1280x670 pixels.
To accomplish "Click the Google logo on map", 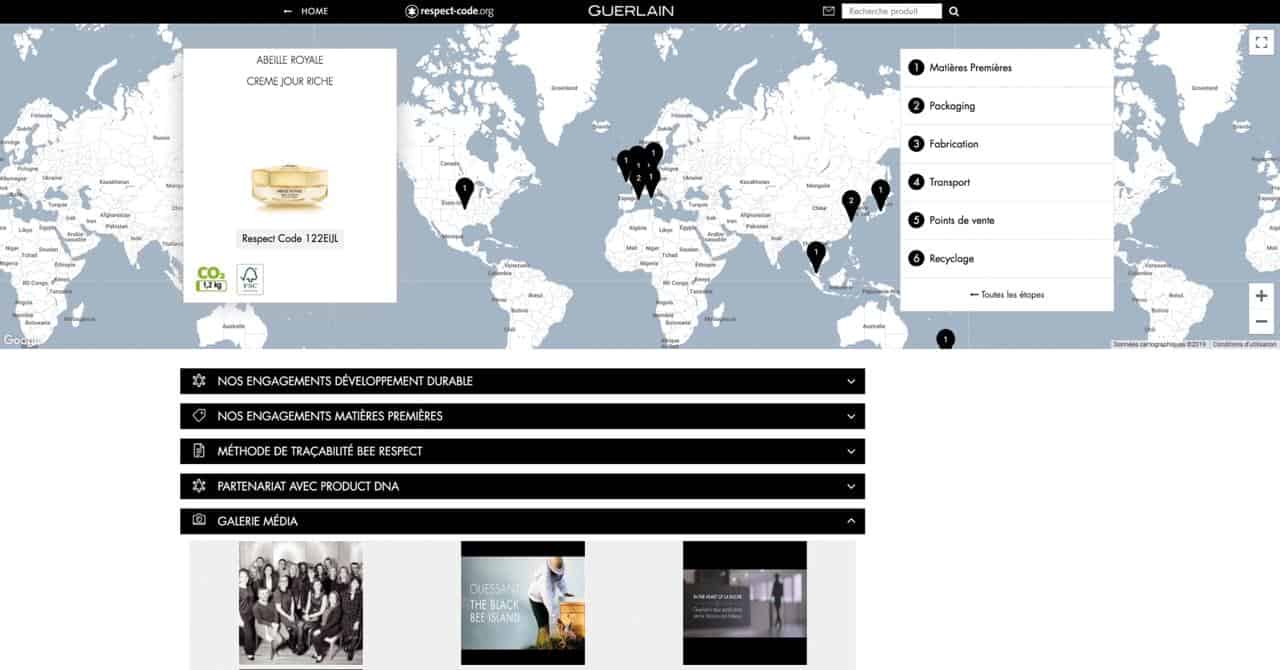I will pyautogui.click(x=20, y=341).
